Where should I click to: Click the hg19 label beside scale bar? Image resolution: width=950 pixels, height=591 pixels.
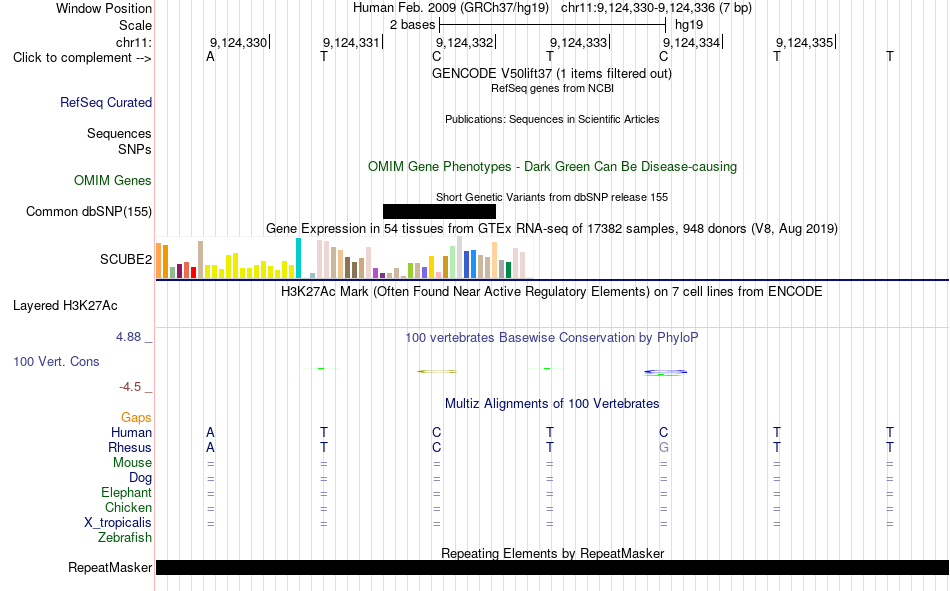coord(689,25)
